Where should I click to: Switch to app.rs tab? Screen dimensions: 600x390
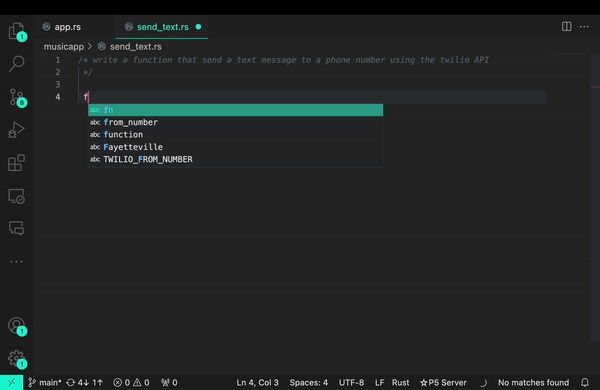(x=67, y=27)
